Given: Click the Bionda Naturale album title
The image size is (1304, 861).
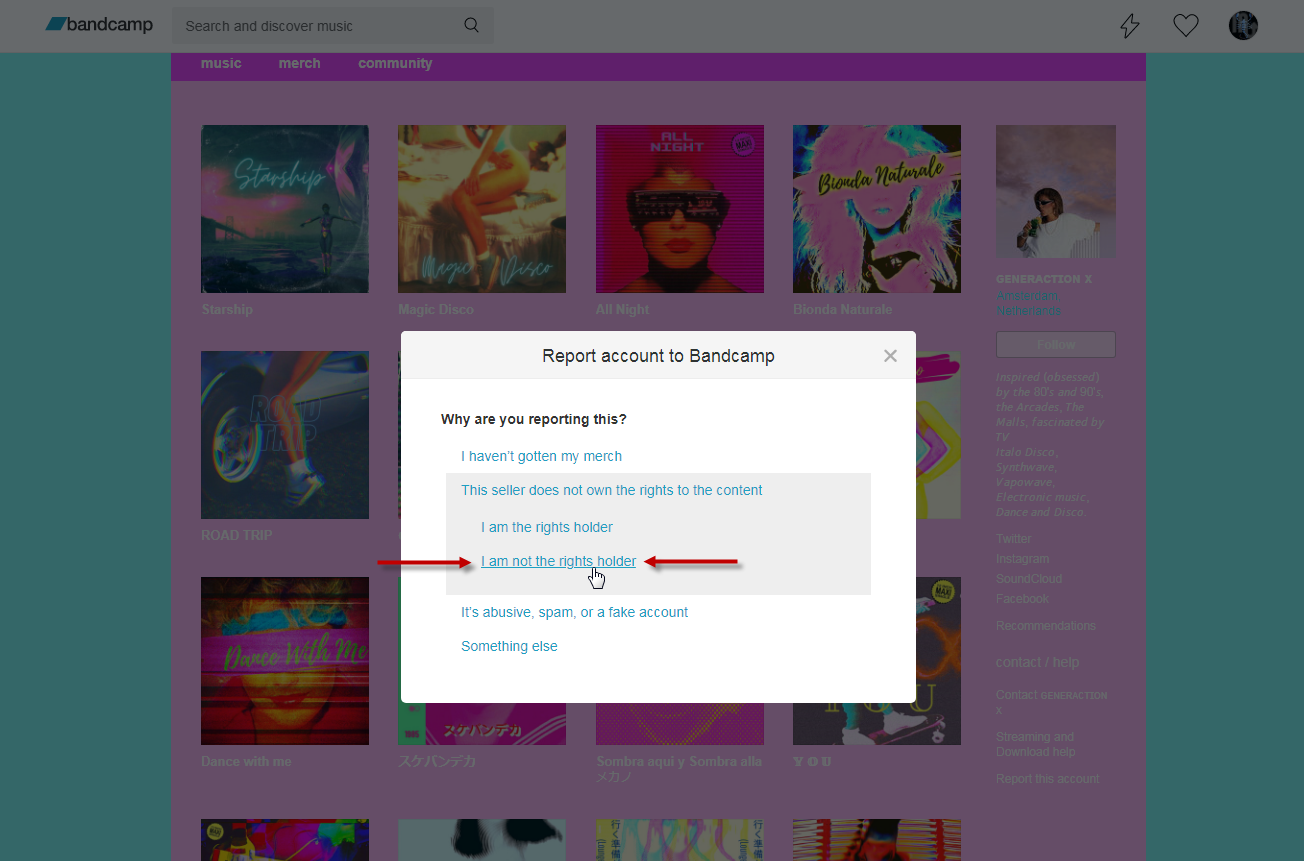Looking at the screenshot, I should 843,310.
